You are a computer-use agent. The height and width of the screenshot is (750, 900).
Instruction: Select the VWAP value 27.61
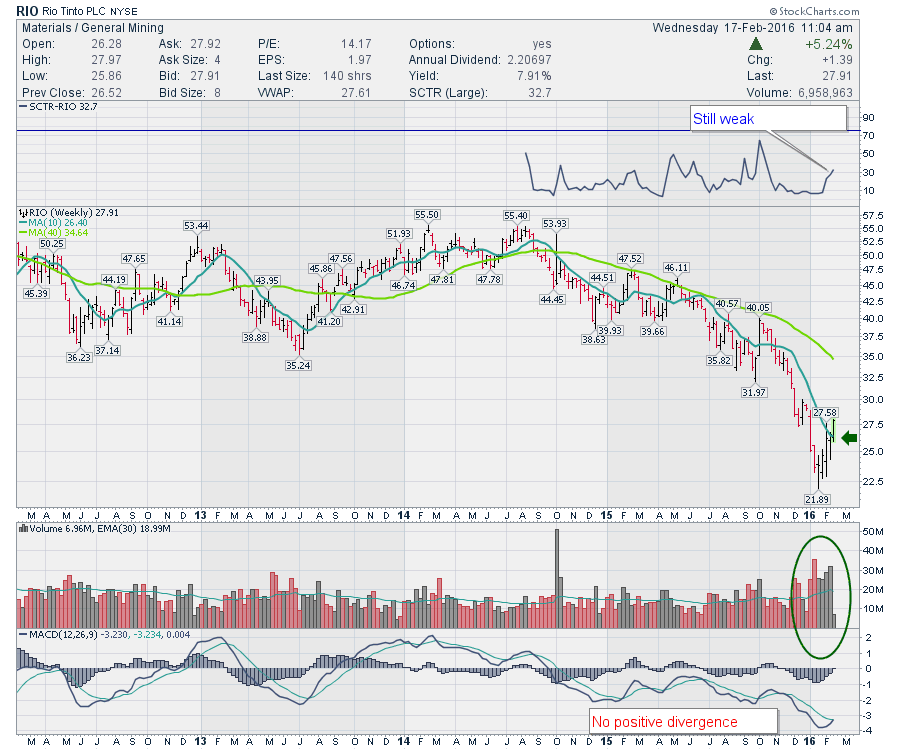[356, 93]
